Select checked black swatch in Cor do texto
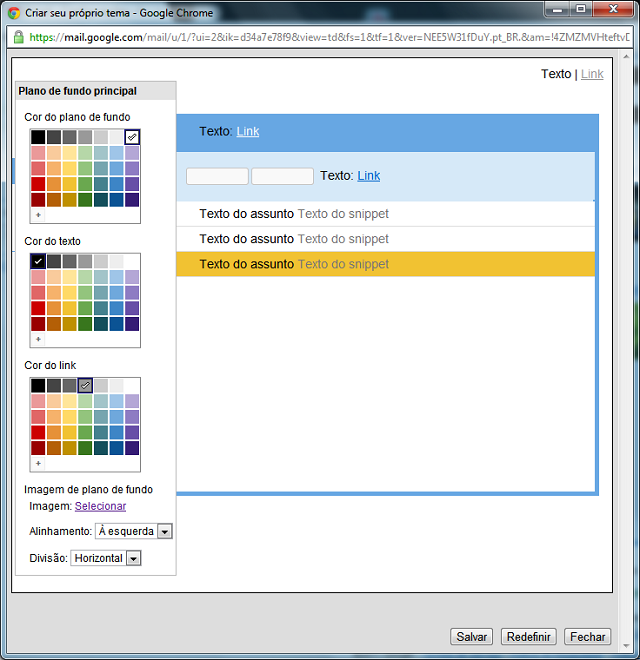Image resolution: width=640 pixels, height=660 pixels. 38,261
